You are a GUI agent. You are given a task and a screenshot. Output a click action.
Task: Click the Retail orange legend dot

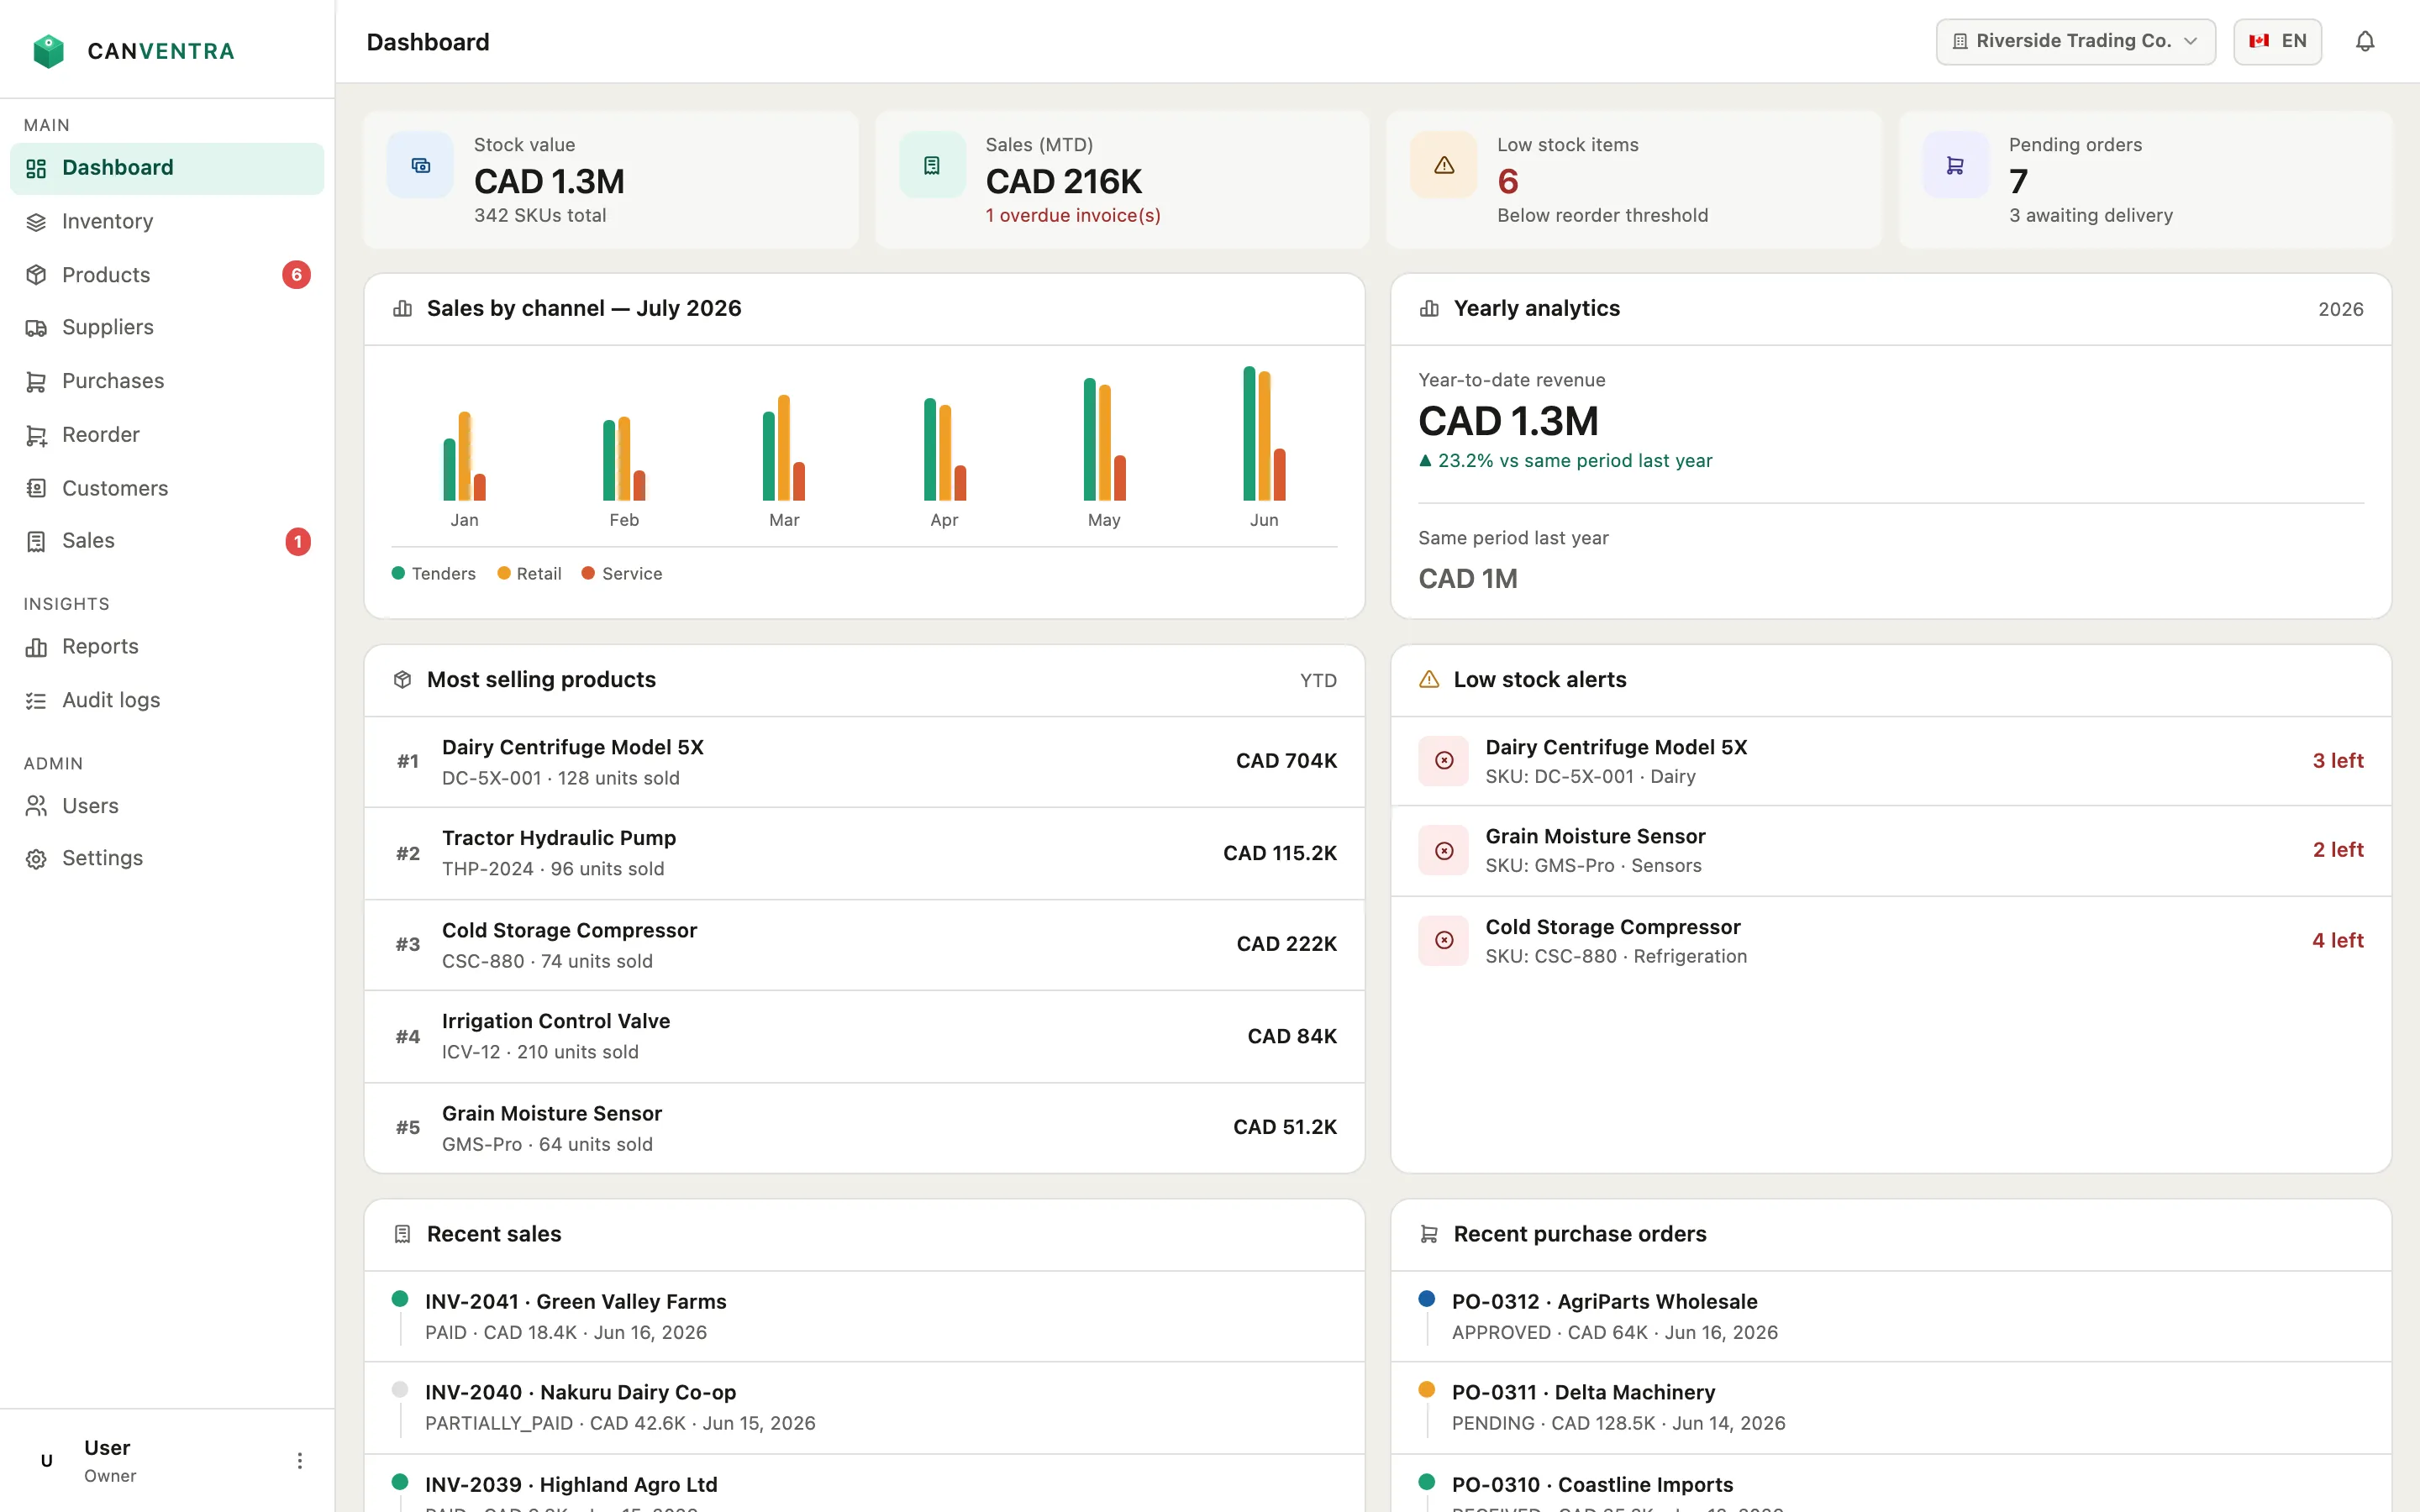[x=504, y=574]
